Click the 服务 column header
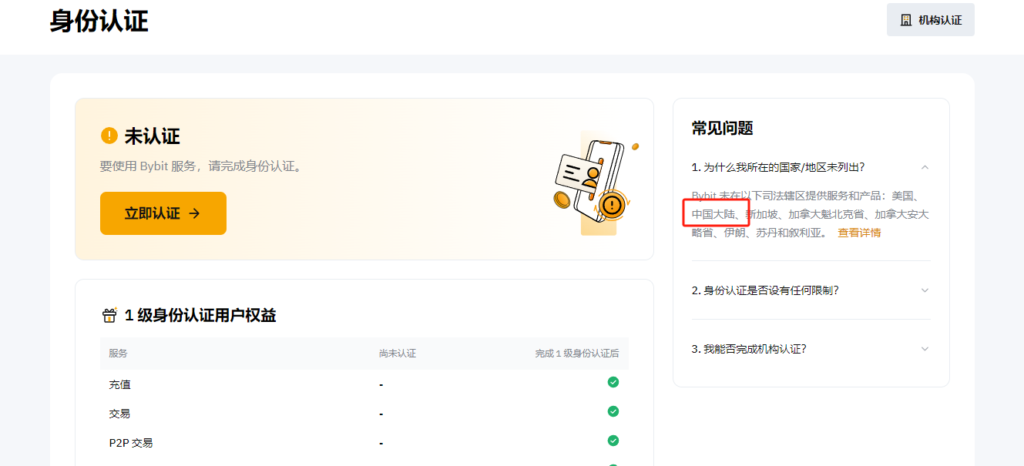This screenshot has width=1024, height=466. point(118,354)
